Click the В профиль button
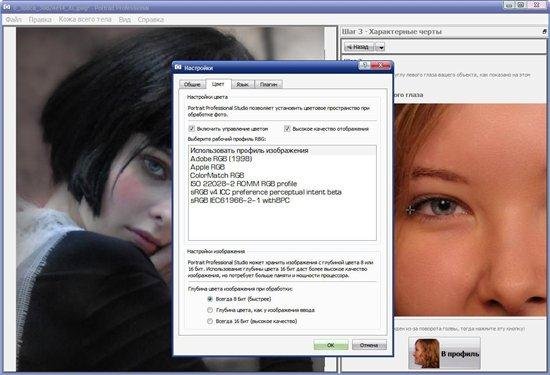Viewport: 550px width, 375px height. [x=444, y=354]
